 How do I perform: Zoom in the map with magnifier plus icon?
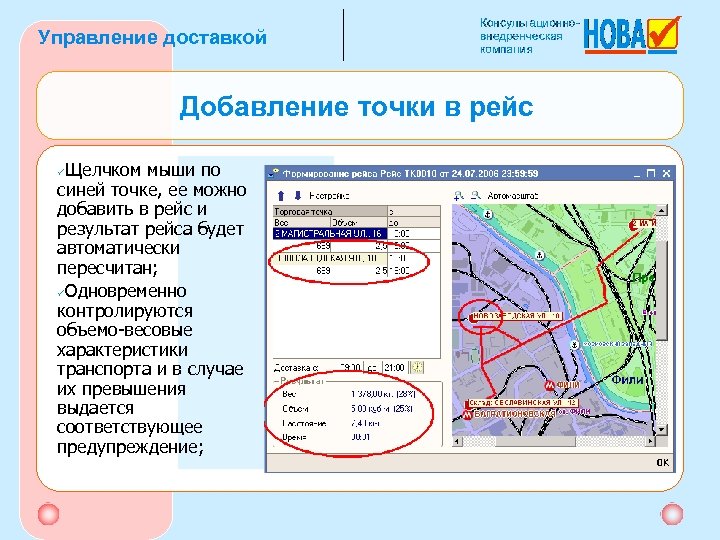[x=458, y=196]
